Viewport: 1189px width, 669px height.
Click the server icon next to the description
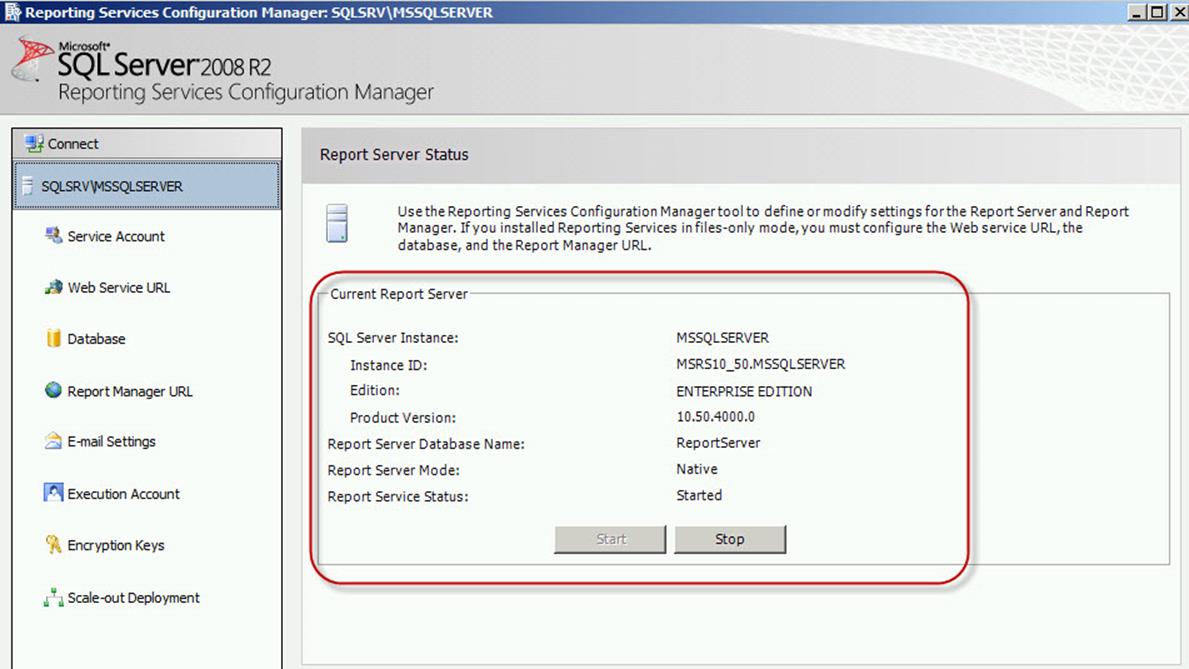(x=337, y=223)
